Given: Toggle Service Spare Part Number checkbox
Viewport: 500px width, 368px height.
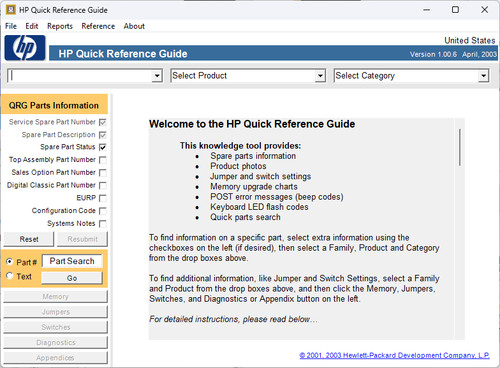Looking at the screenshot, I should [103, 122].
